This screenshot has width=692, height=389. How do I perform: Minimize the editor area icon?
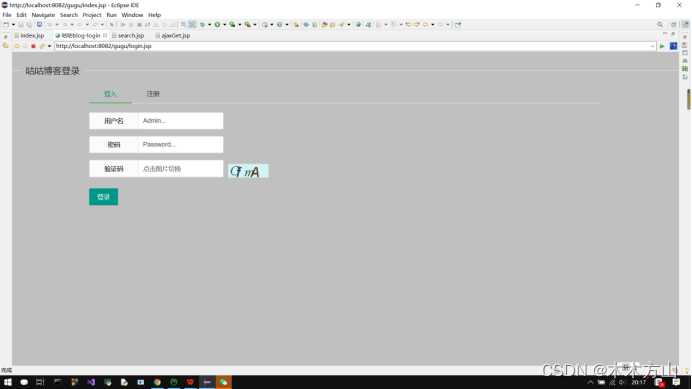665,34
